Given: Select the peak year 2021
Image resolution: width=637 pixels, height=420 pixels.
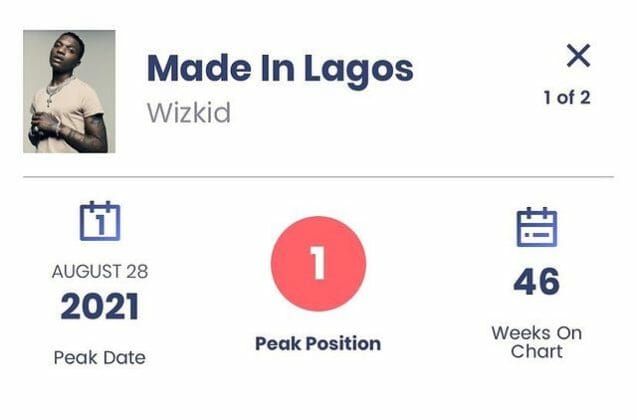Looking at the screenshot, I should tap(100, 306).
